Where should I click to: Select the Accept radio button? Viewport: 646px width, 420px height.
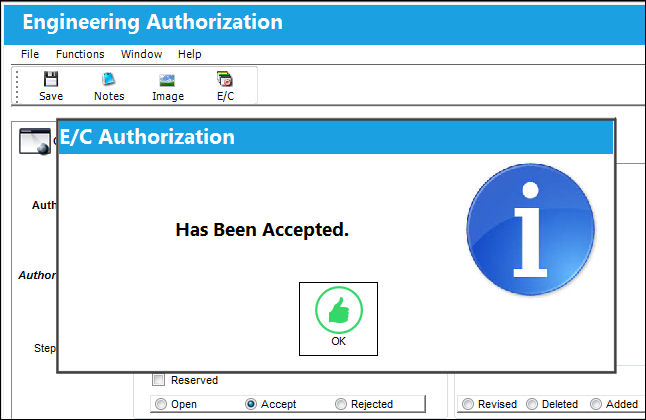250,404
